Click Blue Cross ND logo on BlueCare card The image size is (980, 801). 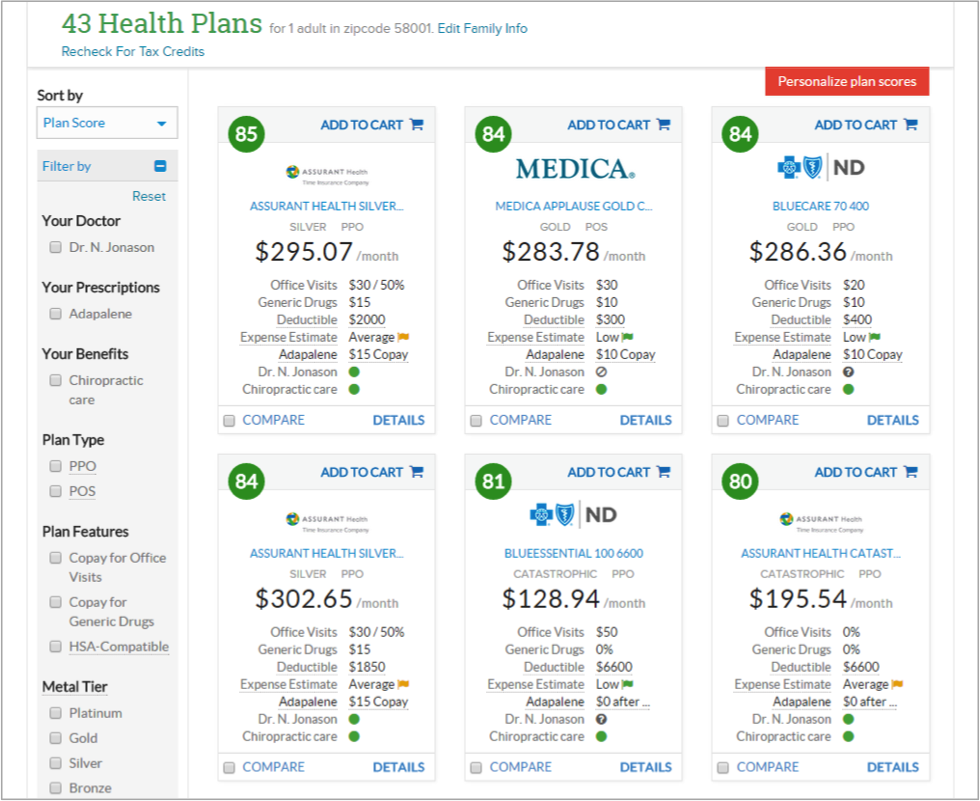[821, 167]
